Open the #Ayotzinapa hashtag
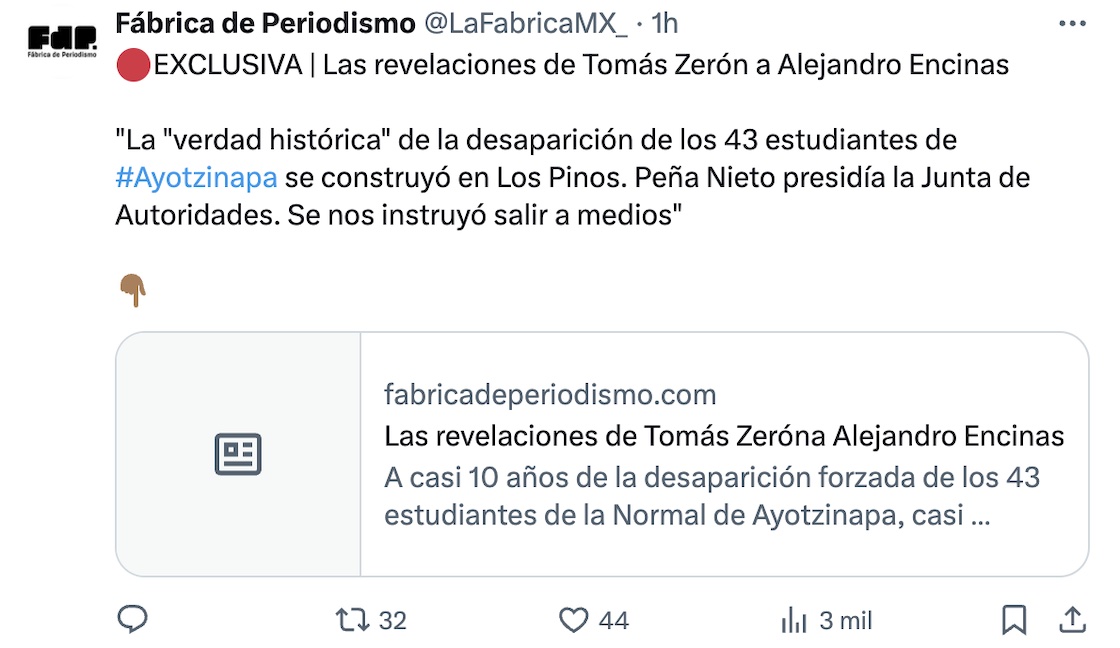 (196, 179)
